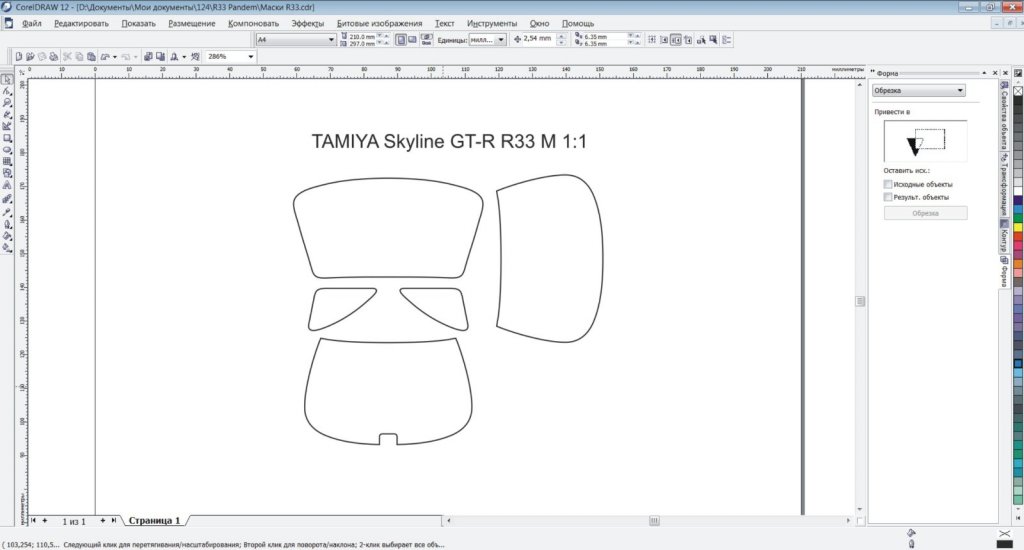Check the 'Результ. объекты' checkbox
This screenshot has height=550, width=1024.
(x=888, y=198)
